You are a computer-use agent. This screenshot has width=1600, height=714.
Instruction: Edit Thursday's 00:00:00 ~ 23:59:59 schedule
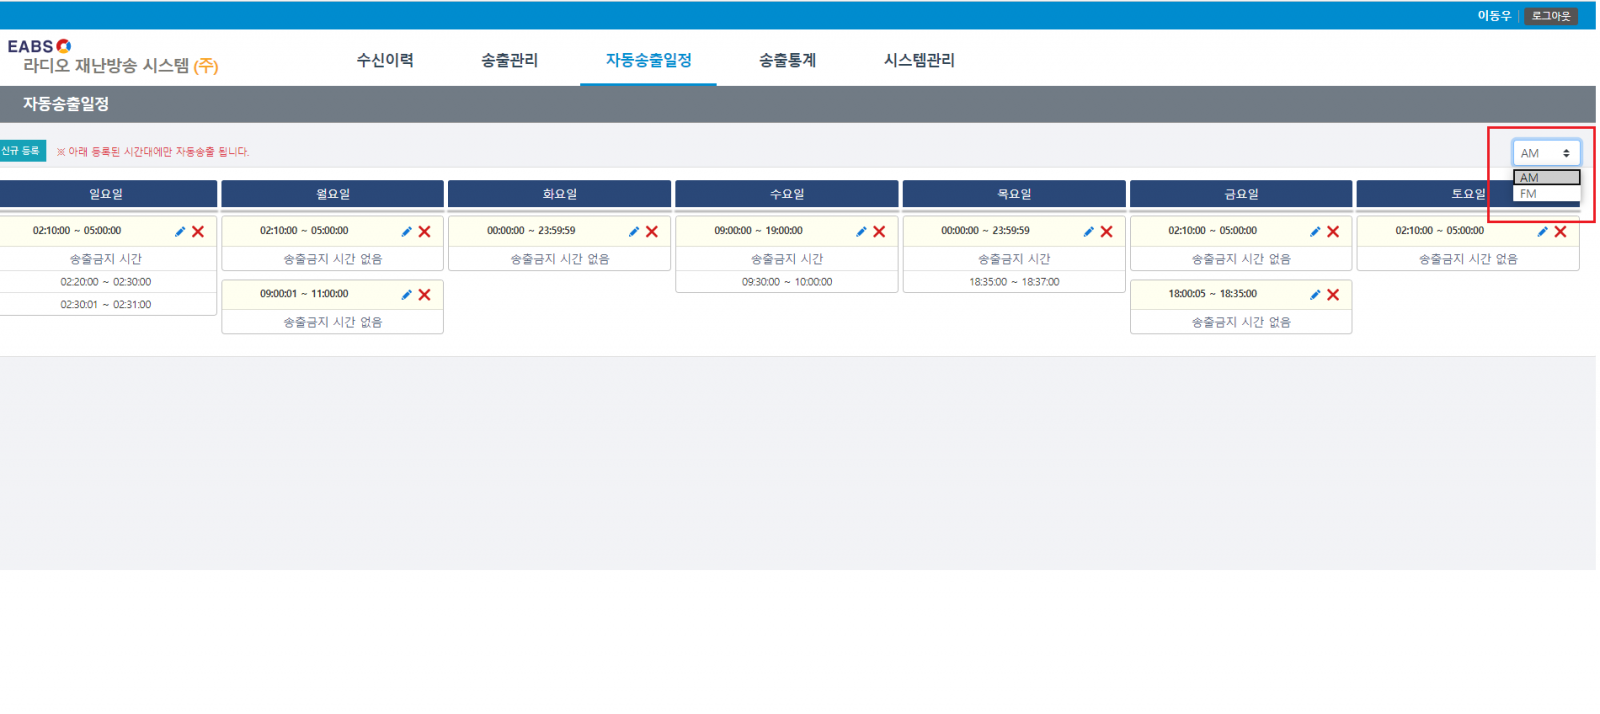1088,231
